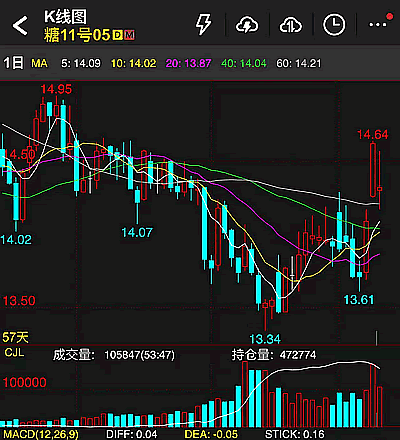
Task: Open the cloud chart sync icon
Action: (291, 25)
